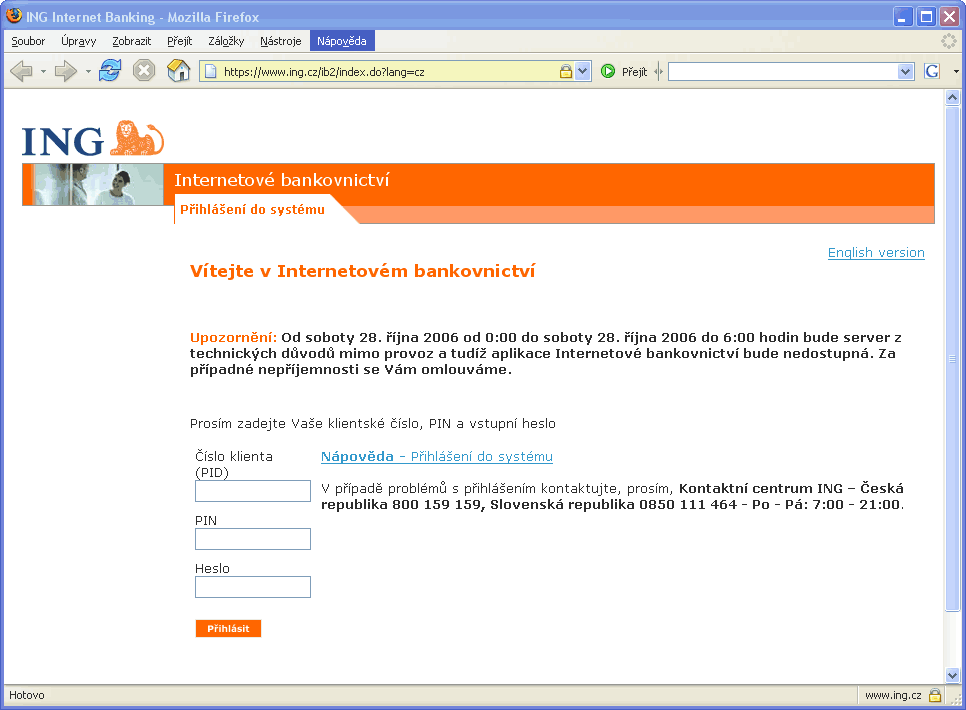Click the toolbar separator grip handle
The width and height of the screenshot is (966, 710).
coord(658,71)
